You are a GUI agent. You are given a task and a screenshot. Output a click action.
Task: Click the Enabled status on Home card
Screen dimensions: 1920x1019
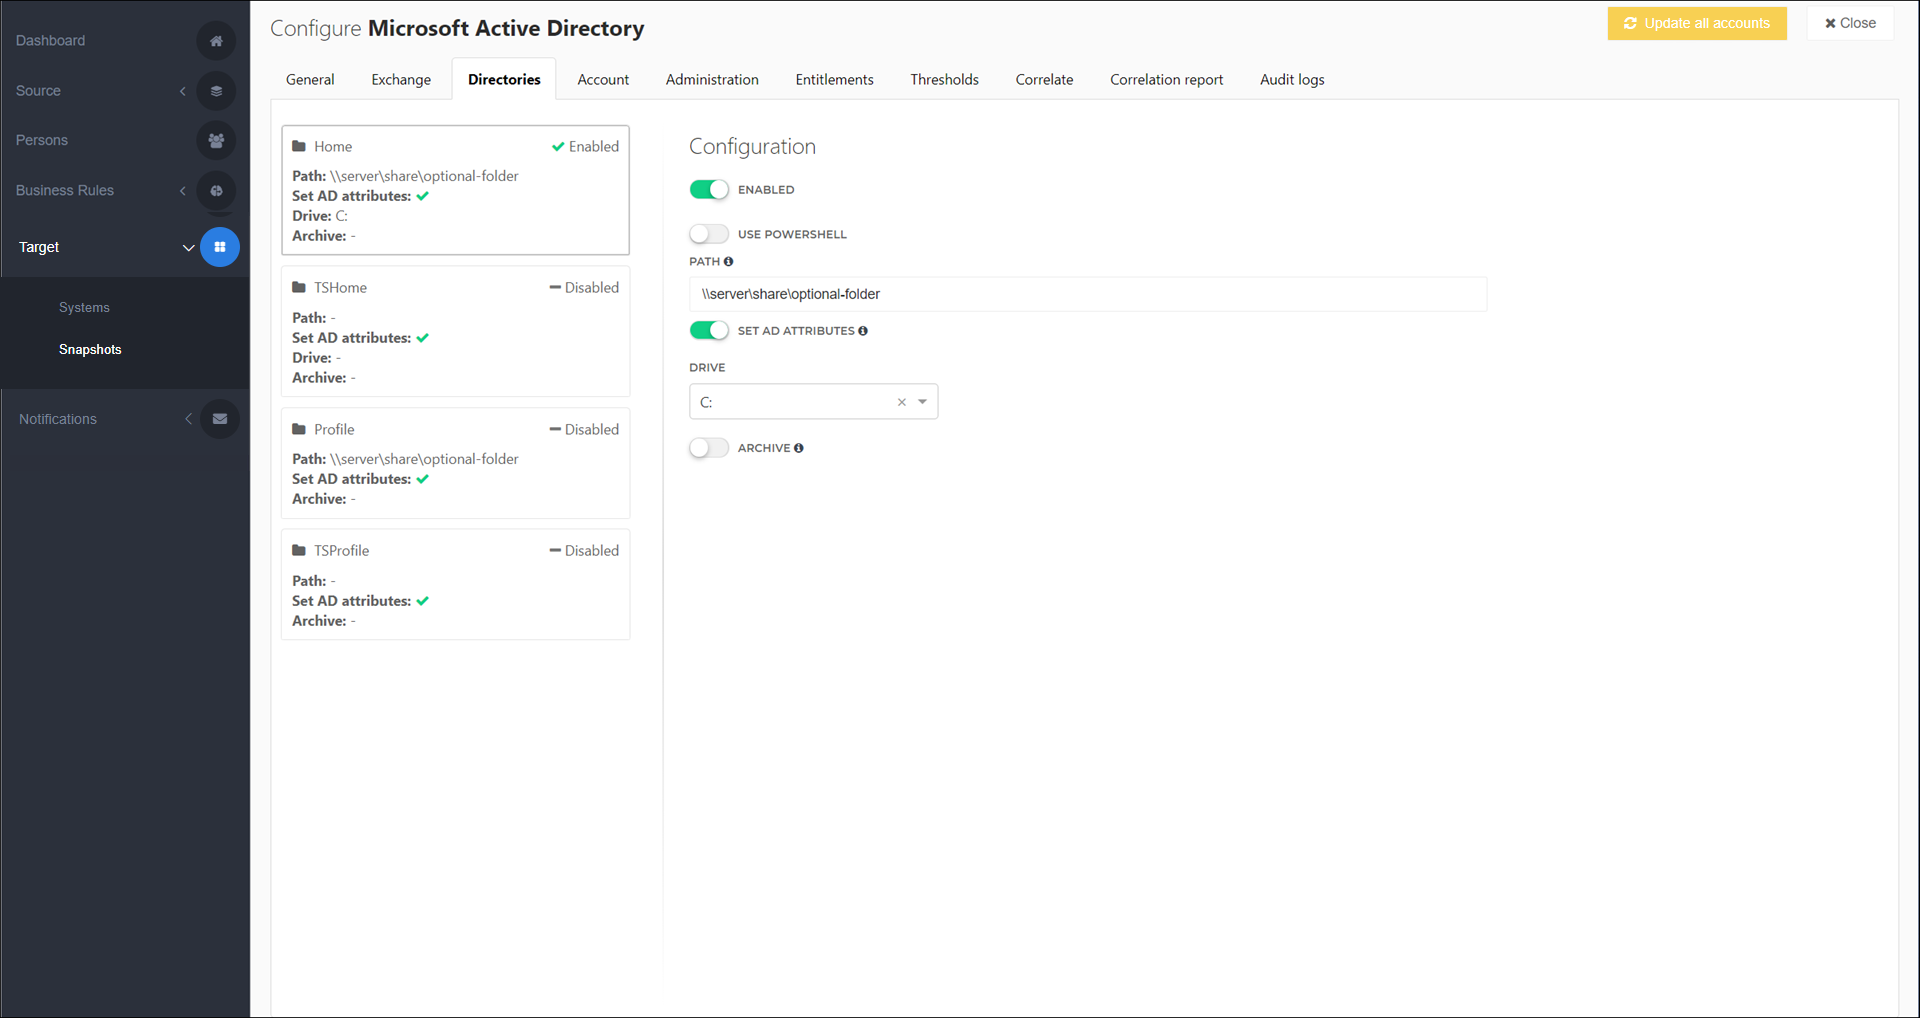pos(585,146)
